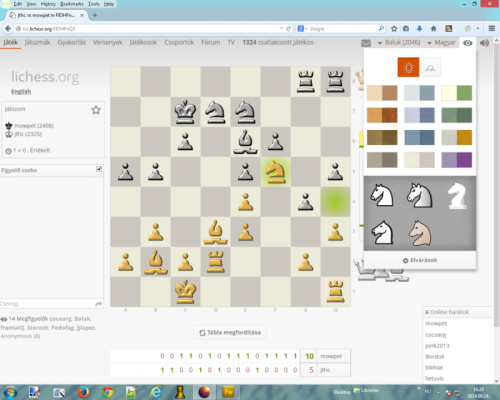Open the inbox envelope icon
500x400 pixels.
coord(366,43)
